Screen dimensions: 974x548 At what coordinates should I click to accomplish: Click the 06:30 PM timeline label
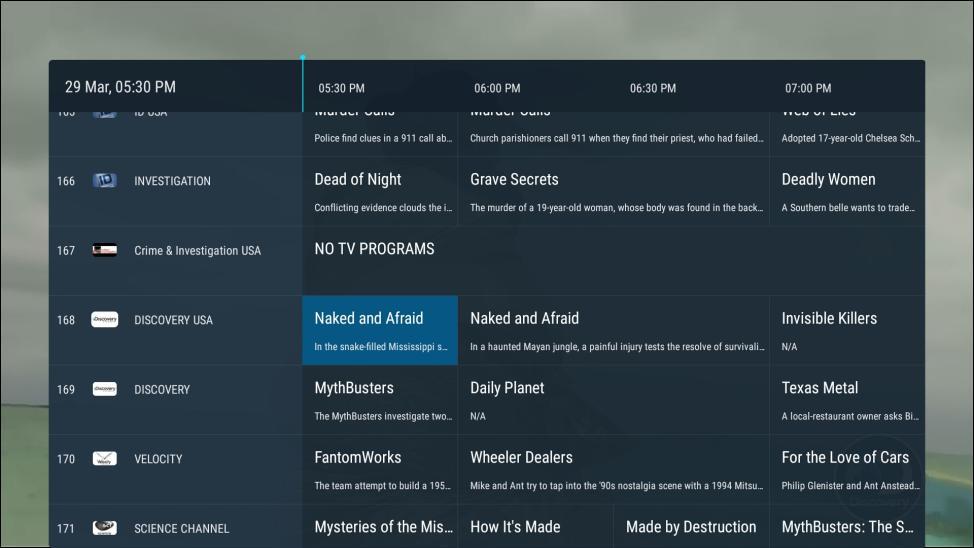click(653, 88)
